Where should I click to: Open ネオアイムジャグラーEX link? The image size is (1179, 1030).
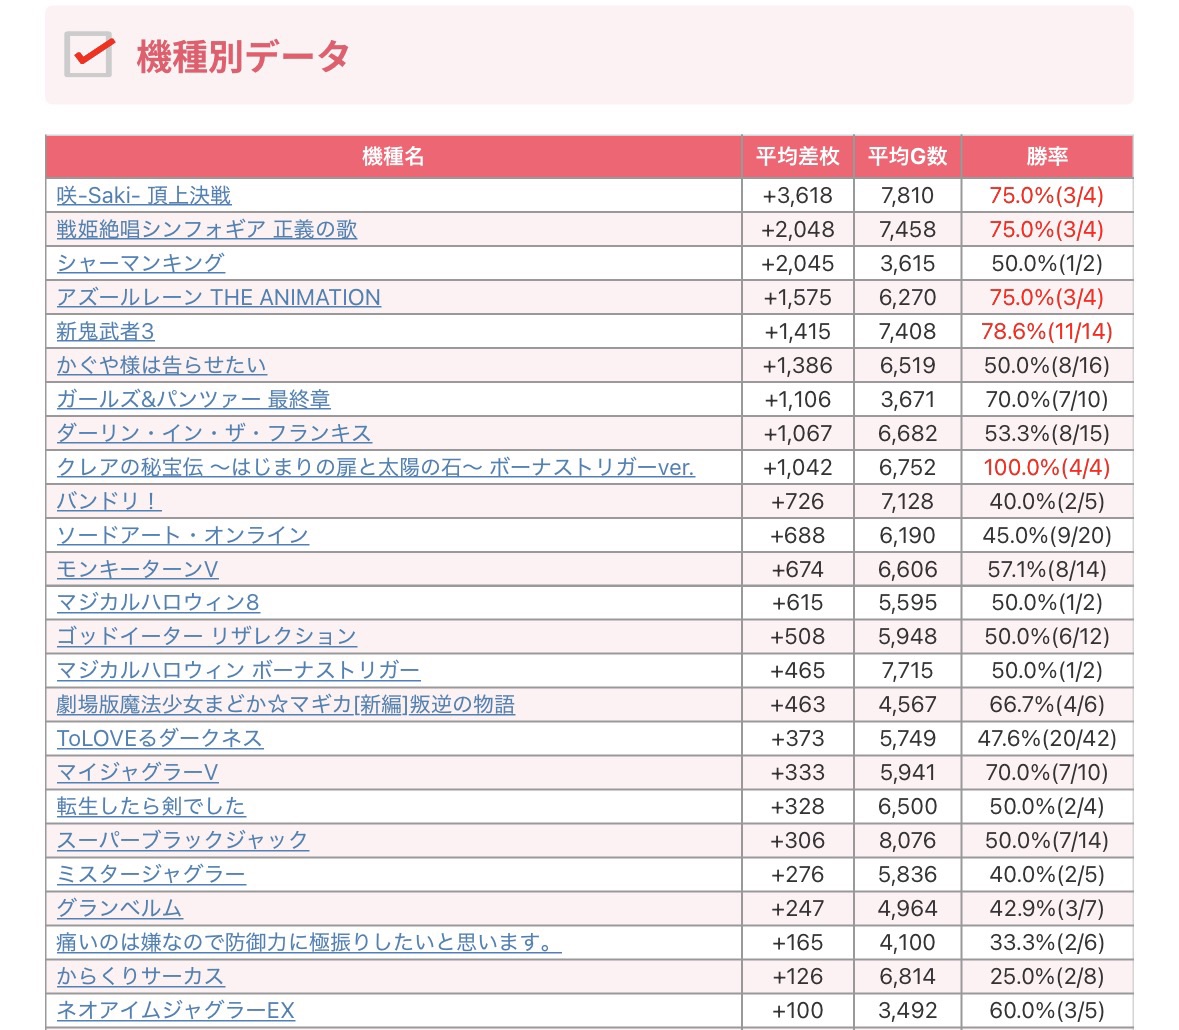[x=176, y=1010]
